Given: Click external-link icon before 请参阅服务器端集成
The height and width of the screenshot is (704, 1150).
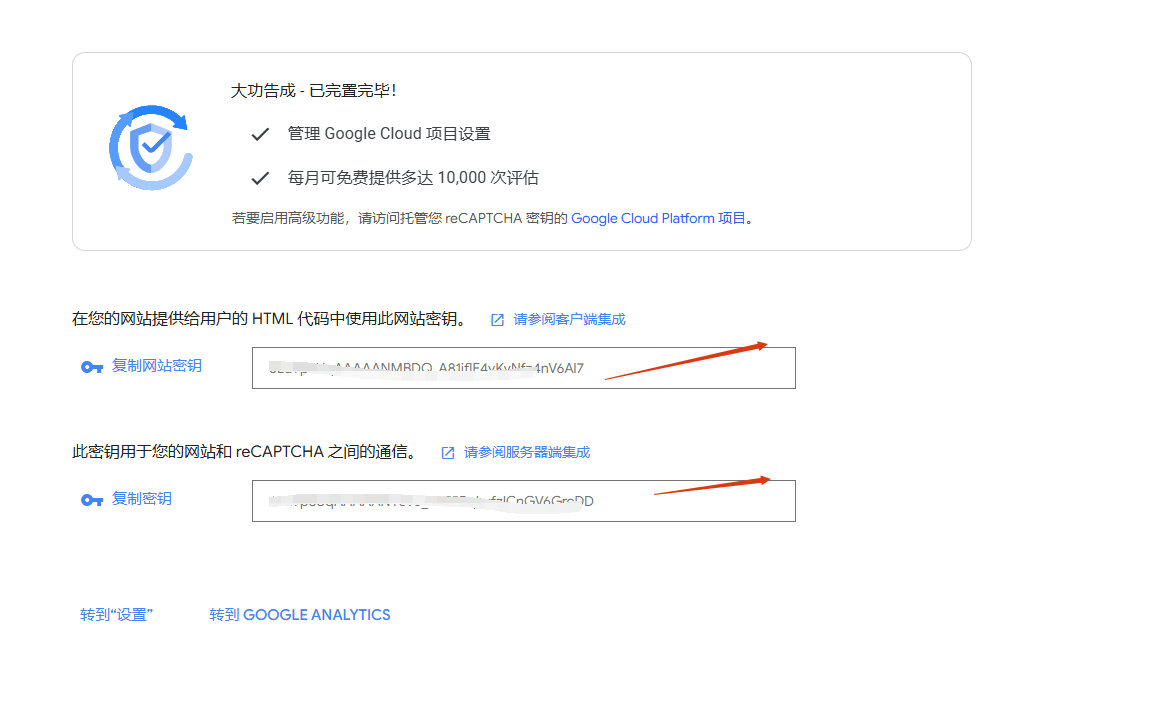Looking at the screenshot, I should point(448,453).
